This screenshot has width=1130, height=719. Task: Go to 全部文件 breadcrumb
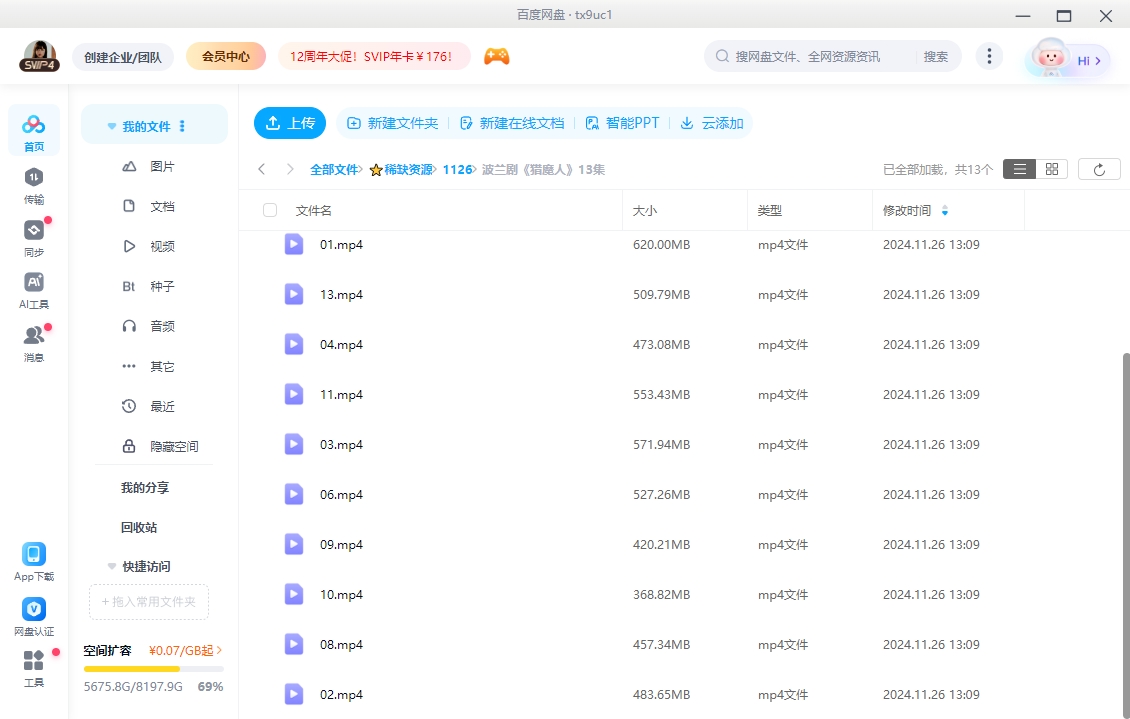(334, 169)
